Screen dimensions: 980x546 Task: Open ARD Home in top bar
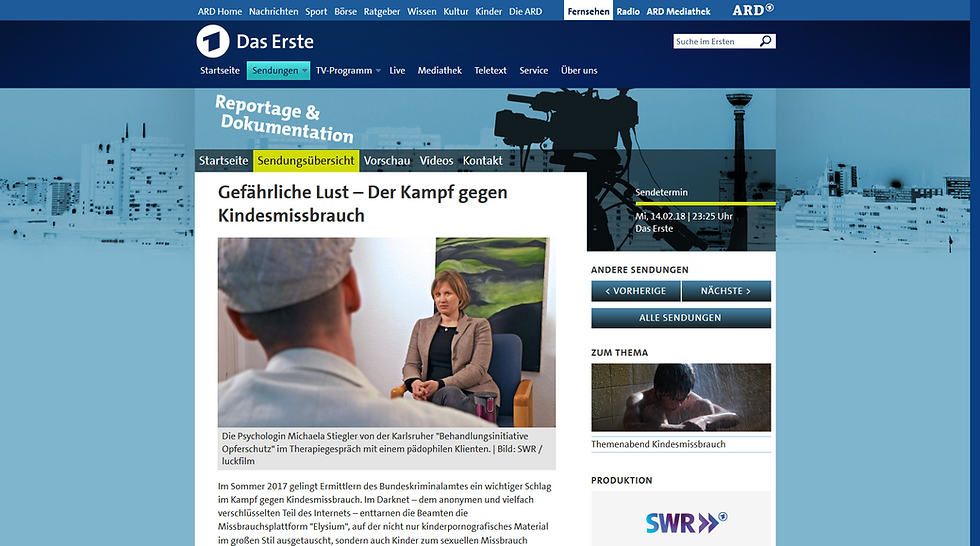click(x=220, y=11)
